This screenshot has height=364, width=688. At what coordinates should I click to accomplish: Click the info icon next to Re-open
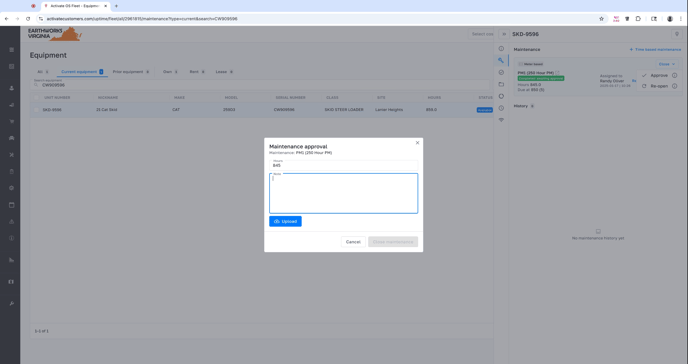[674, 86]
